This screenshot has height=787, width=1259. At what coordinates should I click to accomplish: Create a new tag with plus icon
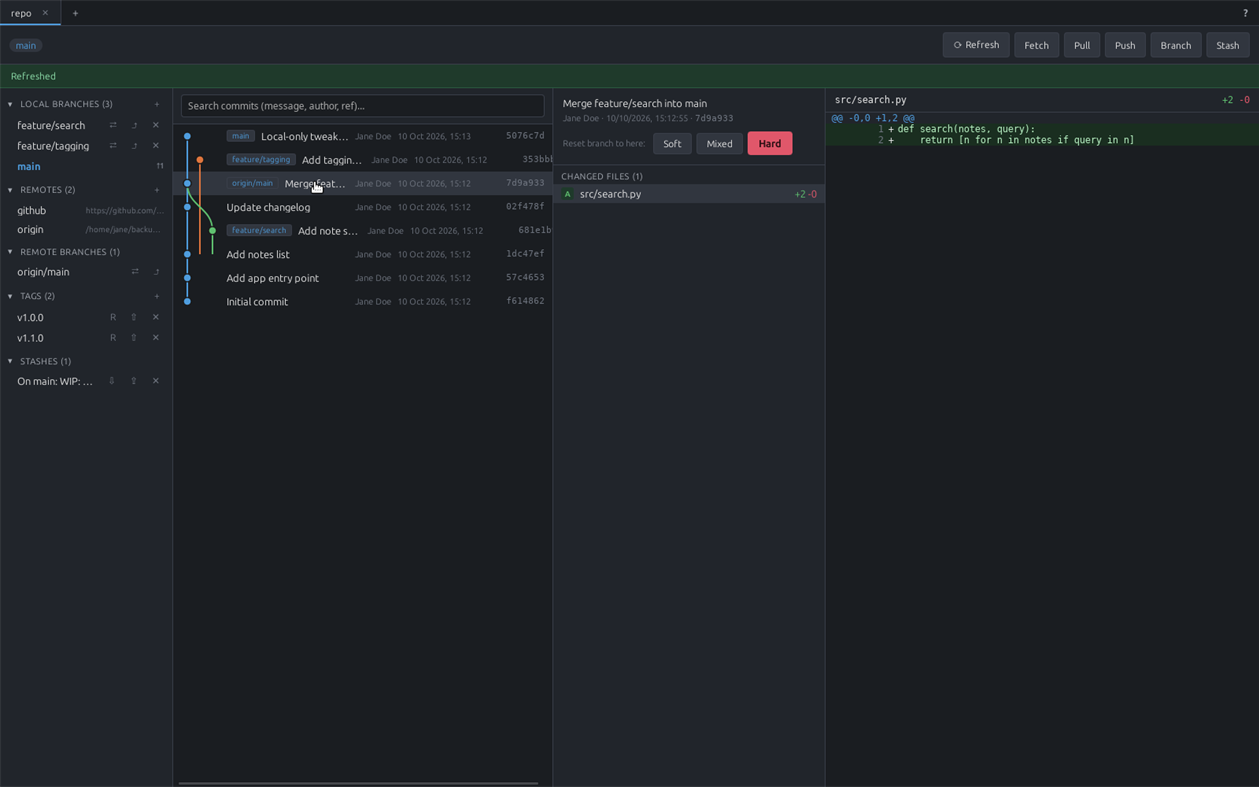pos(156,296)
